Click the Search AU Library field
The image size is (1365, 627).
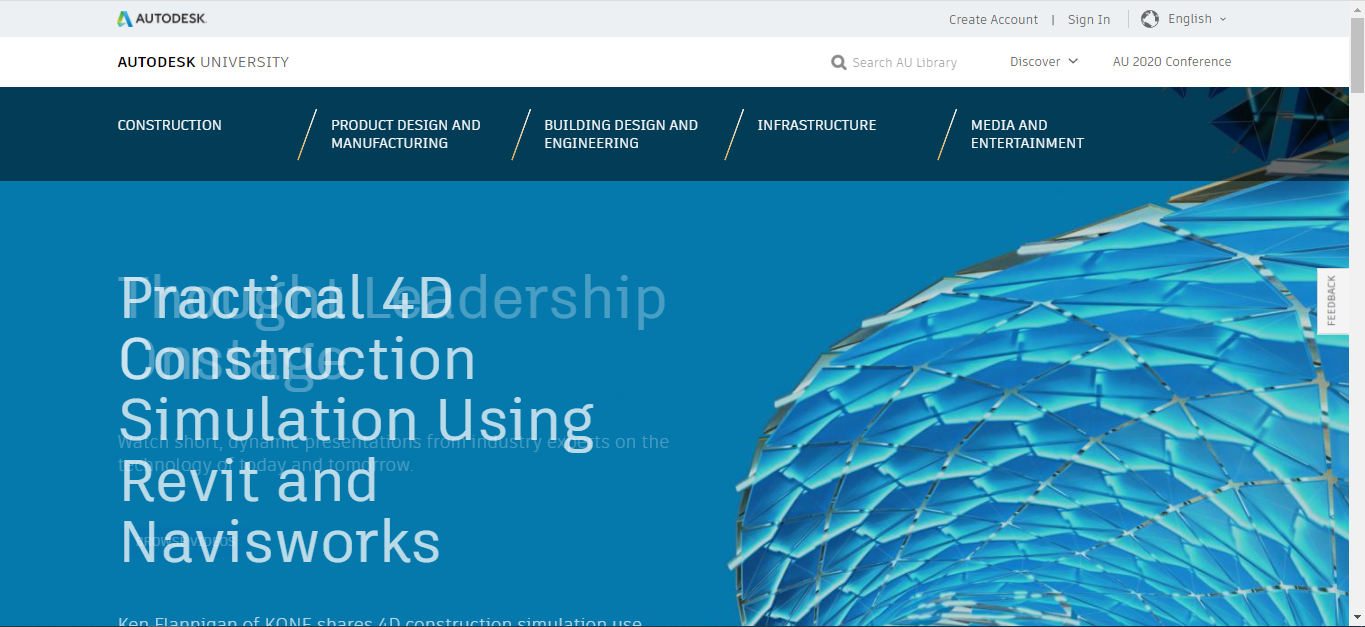tap(905, 62)
